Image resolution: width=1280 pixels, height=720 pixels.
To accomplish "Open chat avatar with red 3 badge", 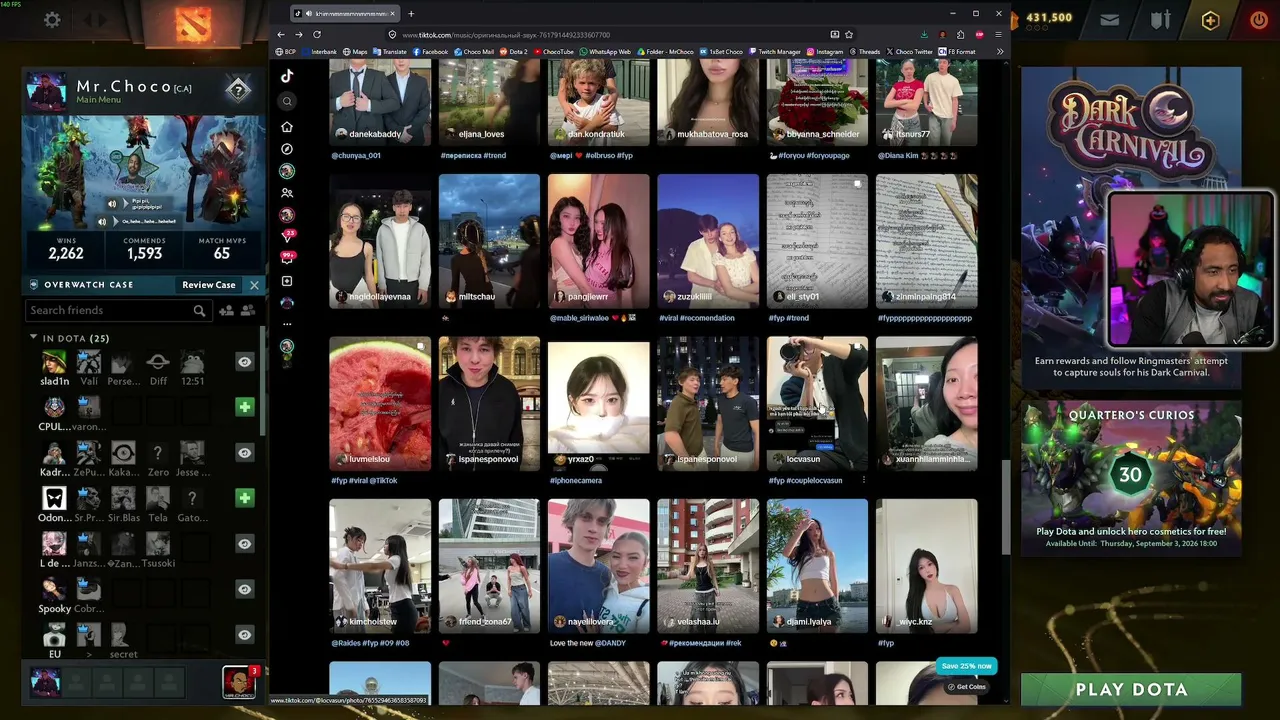I will click(238, 682).
